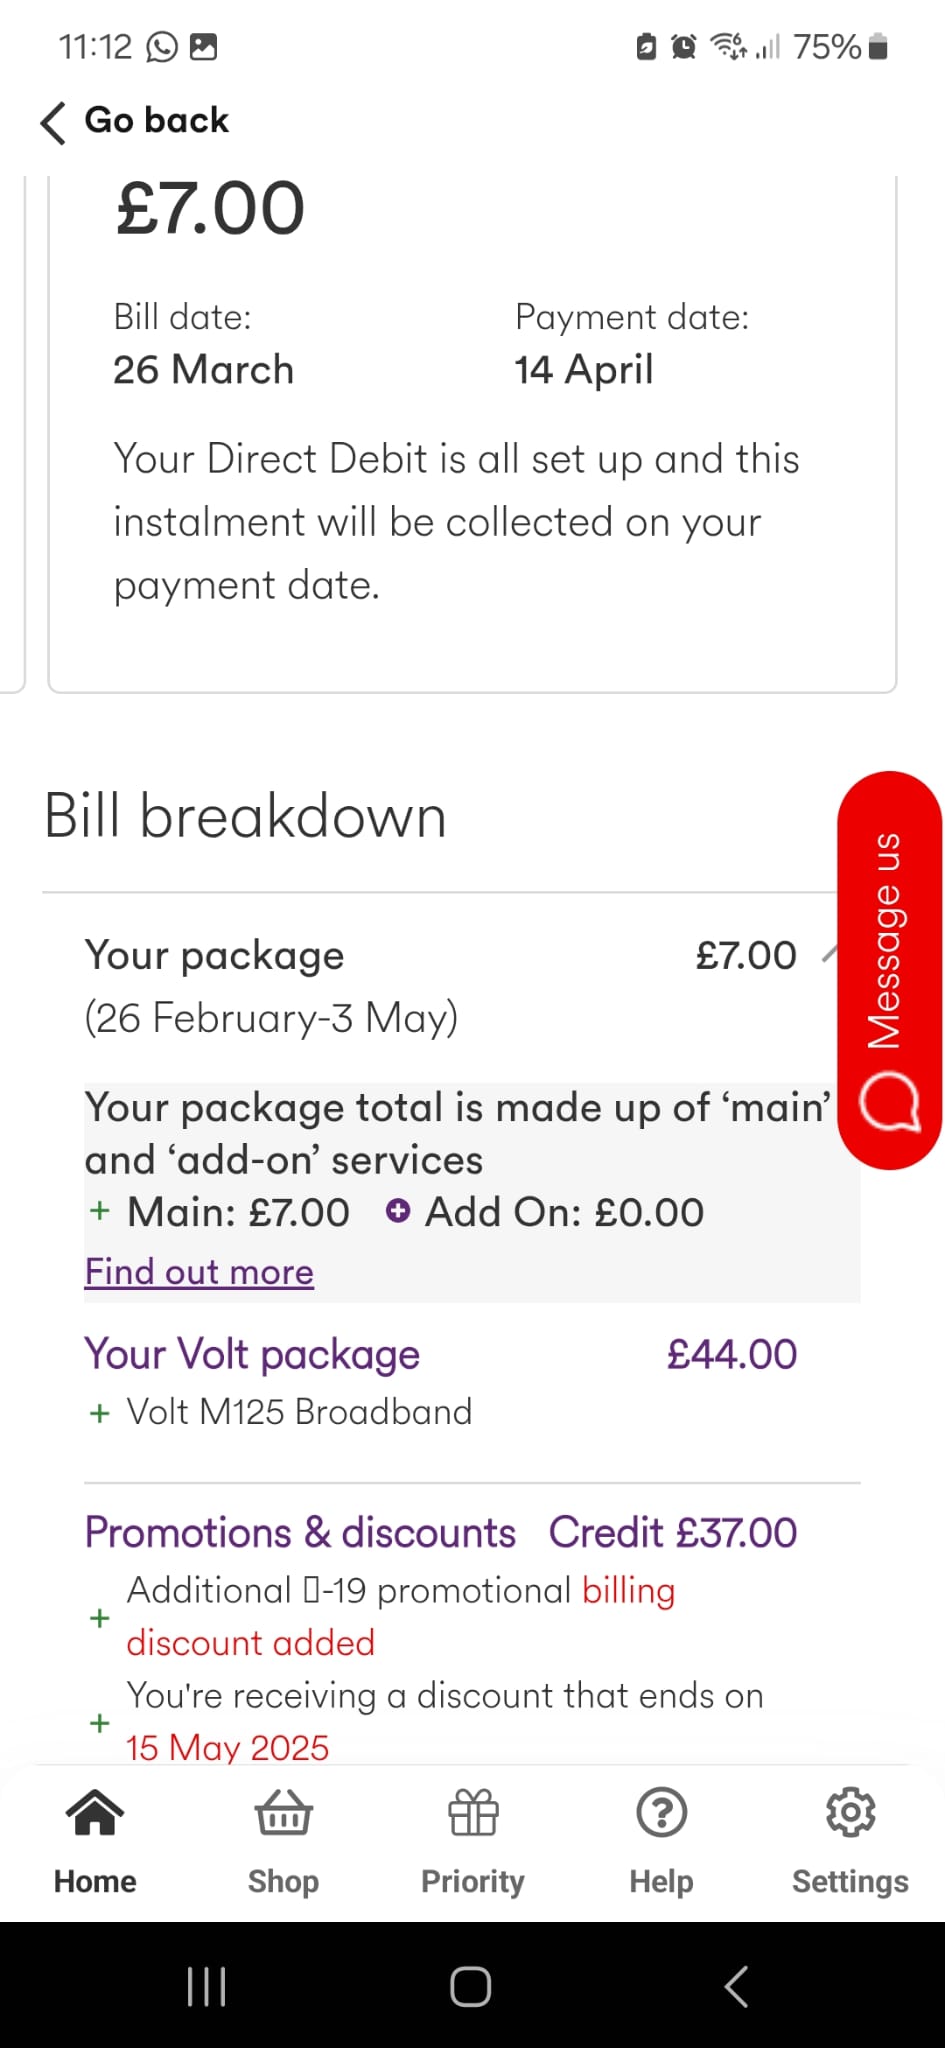Tap the WhatsApp icon in status bar
The width and height of the screenshot is (945, 2048).
pyautogui.click(x=161, y=45)
